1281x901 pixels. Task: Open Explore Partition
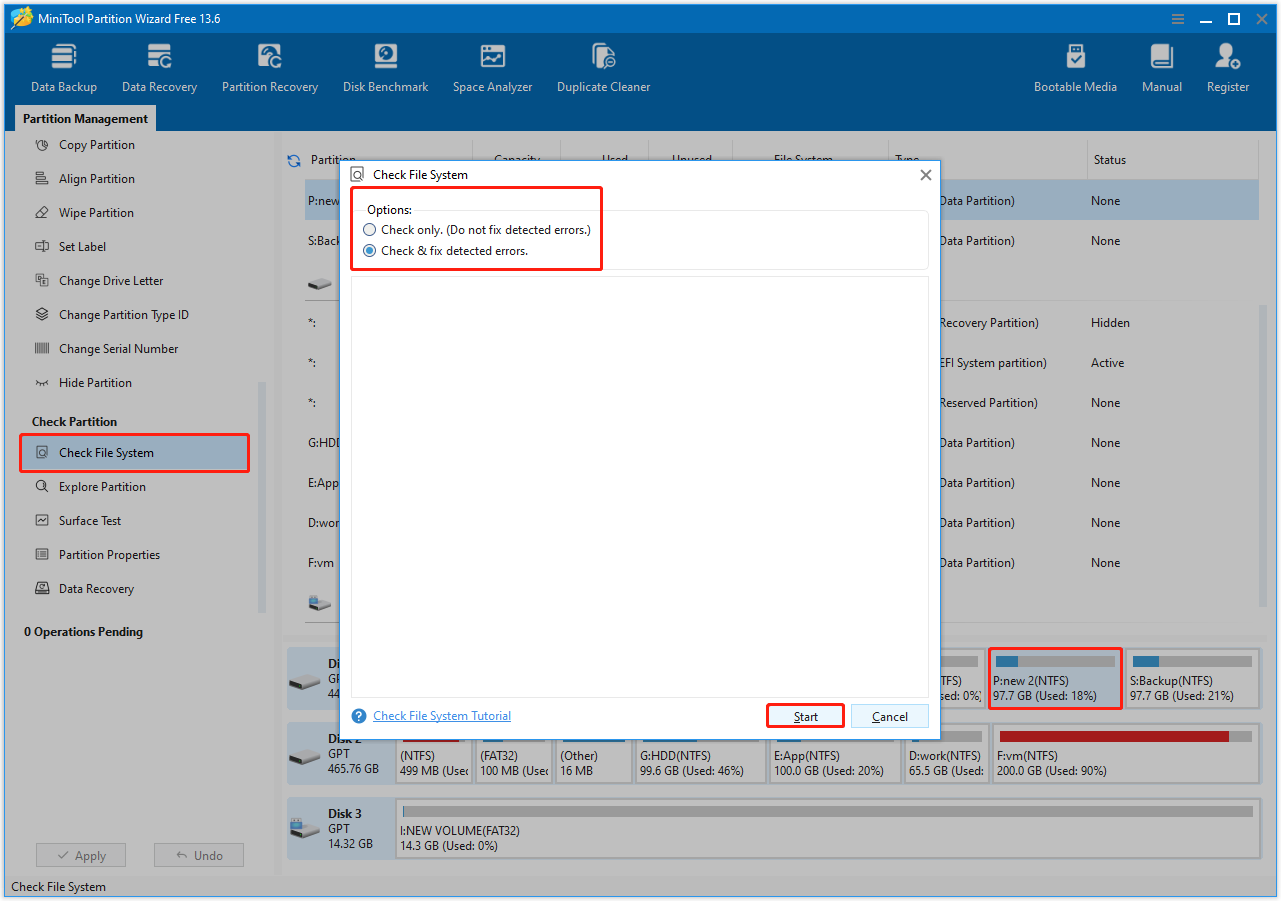pyautogui.click(x=102, y=487)
